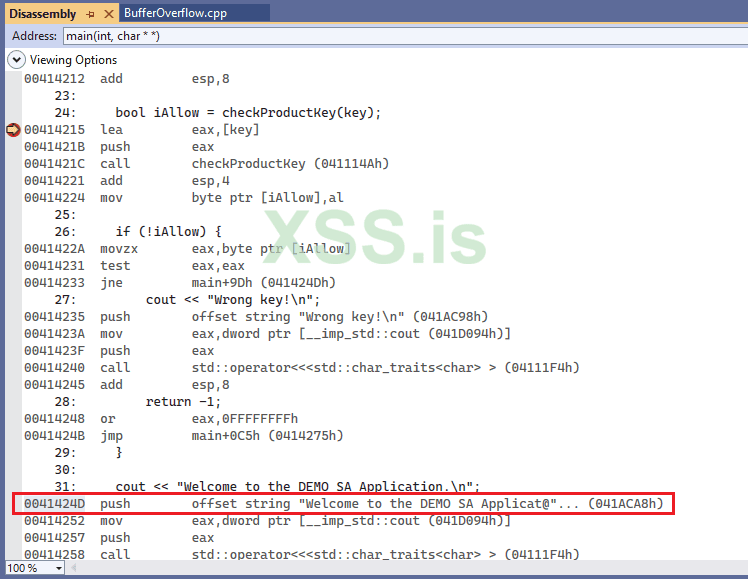Select source line 26 if (!iAllow)
748x579 pixels.
pyautogui.click(x=138, y=232)
